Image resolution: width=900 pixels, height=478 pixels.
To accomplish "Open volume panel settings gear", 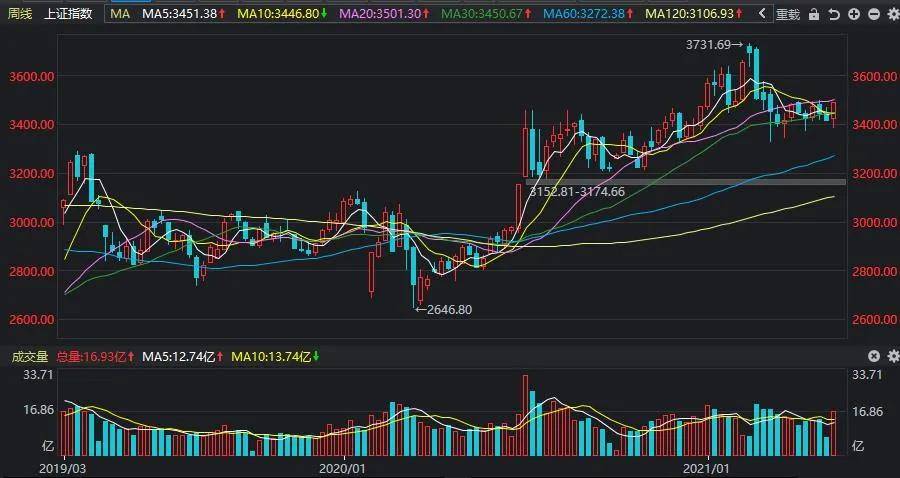I will [893, 356].
